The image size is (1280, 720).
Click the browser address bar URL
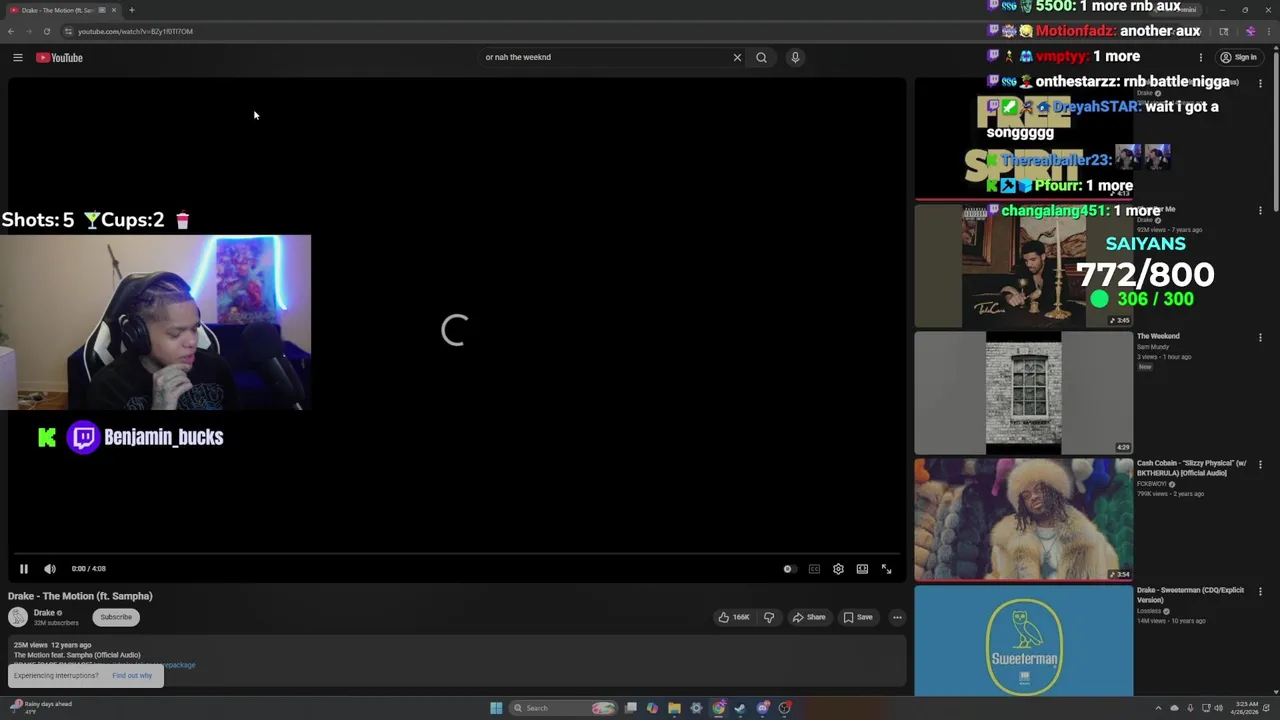(135, 31)
